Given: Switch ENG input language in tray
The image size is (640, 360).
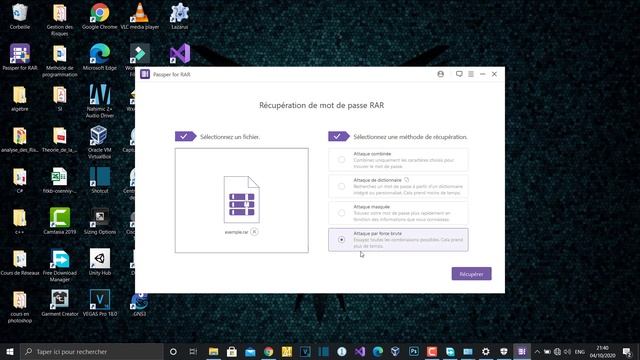Looking at the screenshot, I should click(580, 351).
